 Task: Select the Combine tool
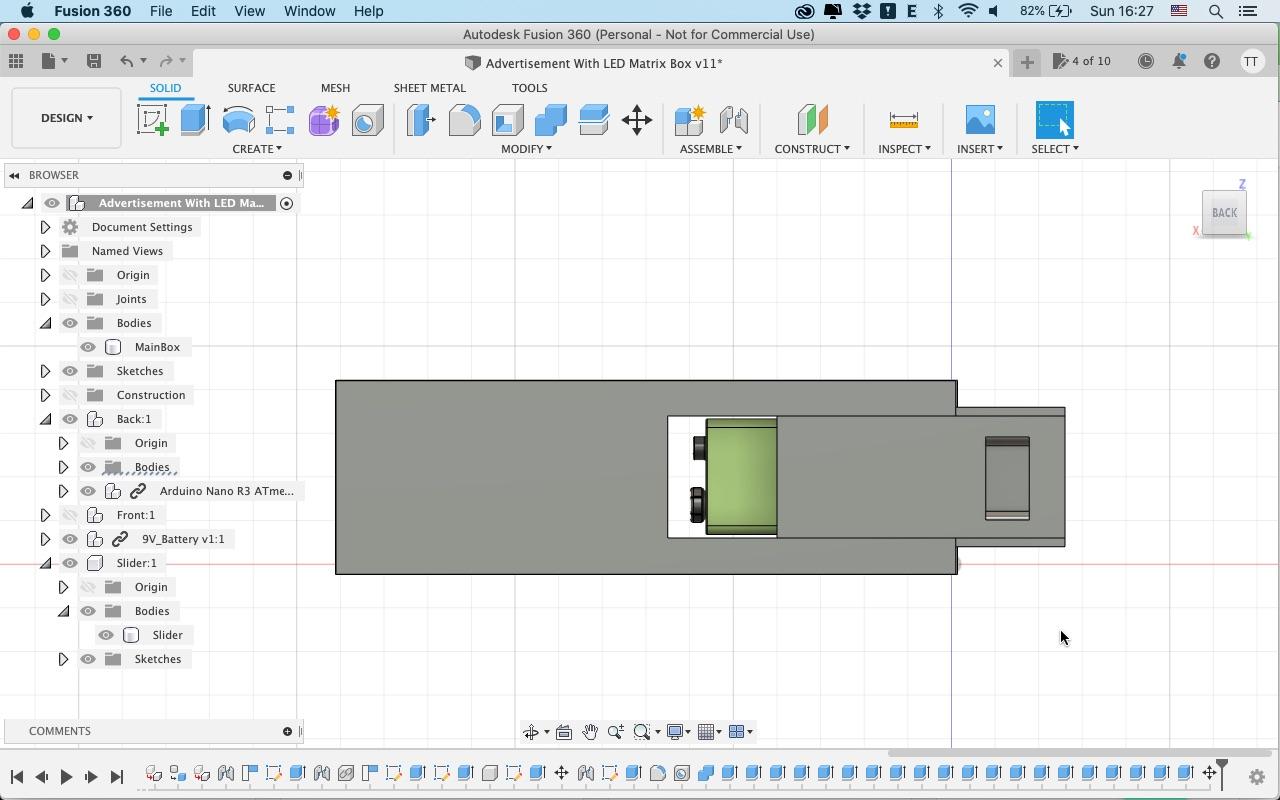[x=550, y=120]
